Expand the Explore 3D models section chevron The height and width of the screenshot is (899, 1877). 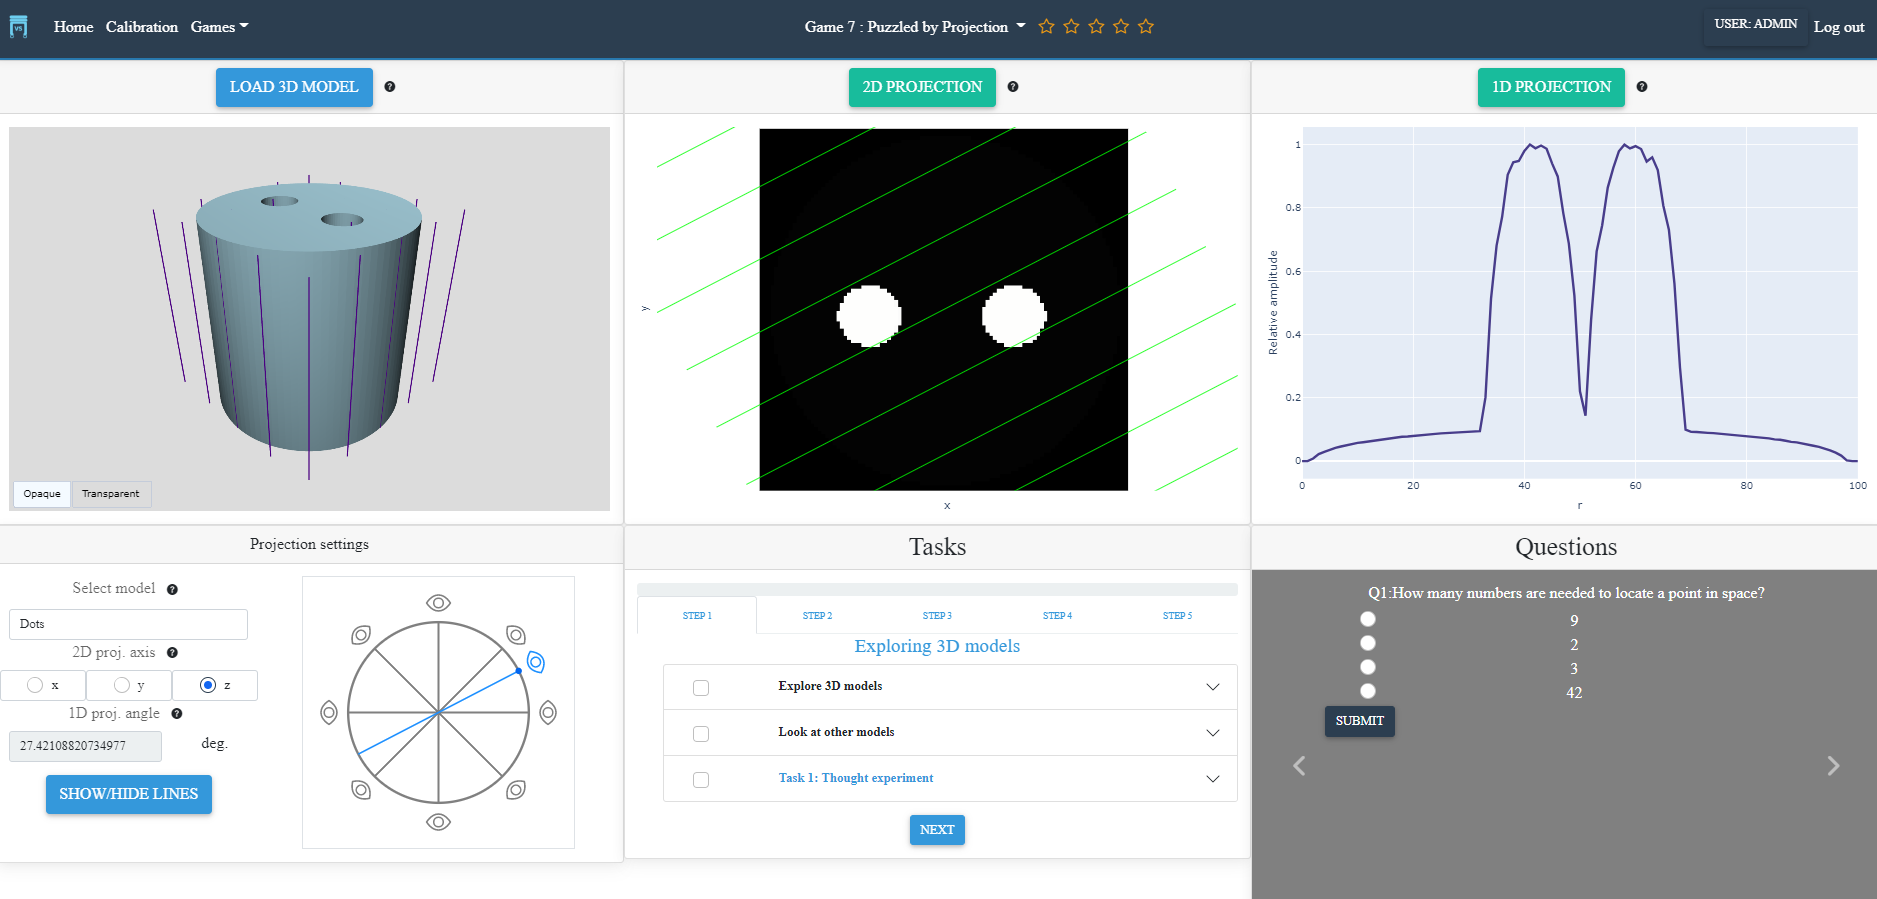click(x=1213, y=687)
